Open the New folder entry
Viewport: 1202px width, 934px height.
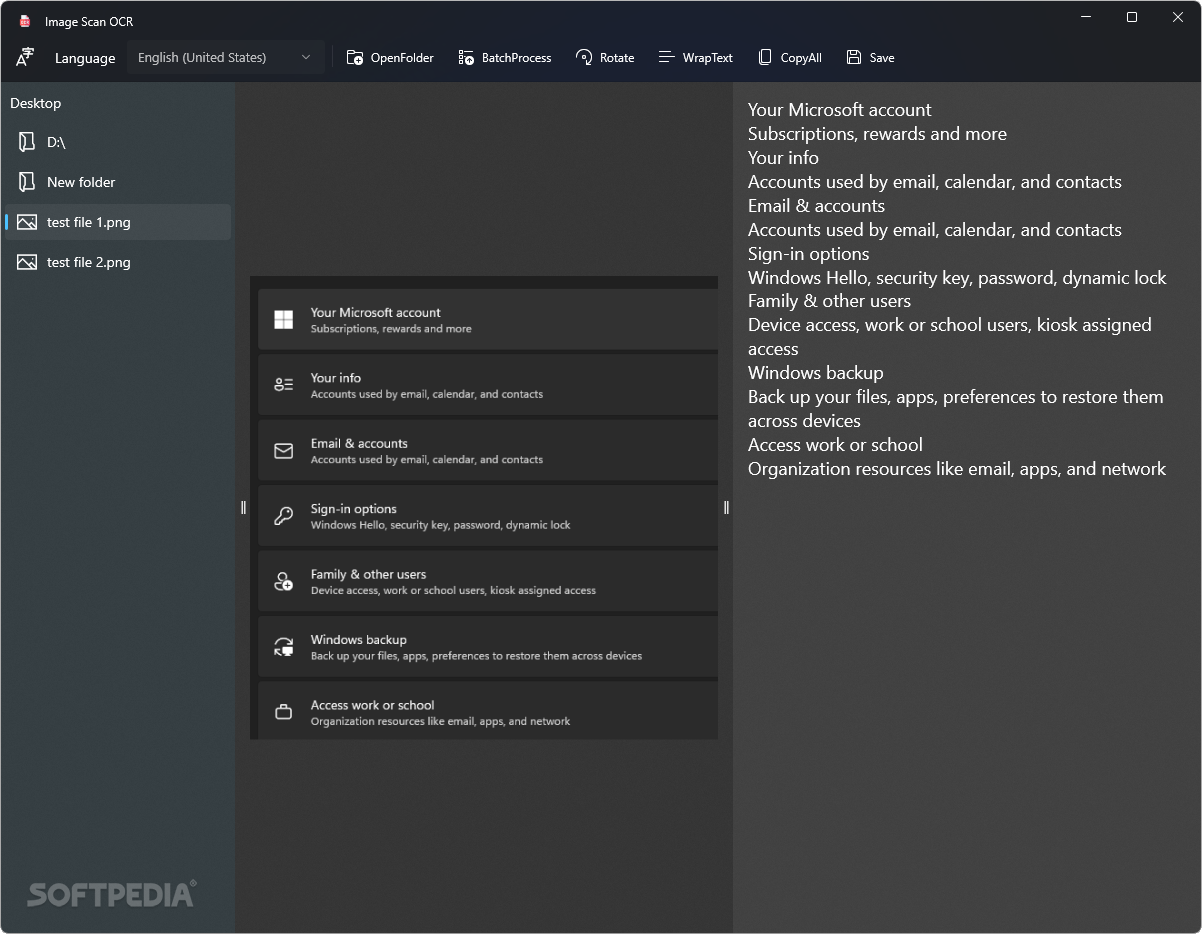click(118, 182)
